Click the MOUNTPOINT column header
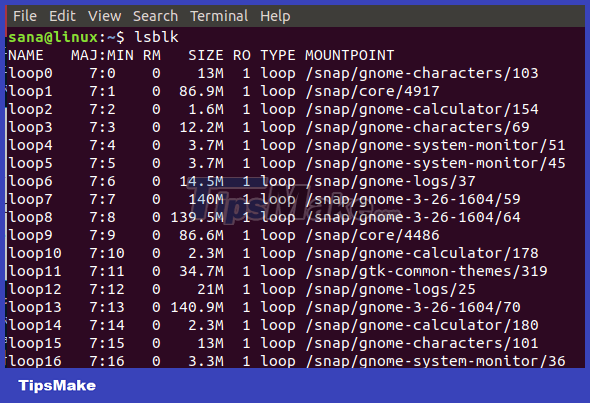 coord(350,55)
